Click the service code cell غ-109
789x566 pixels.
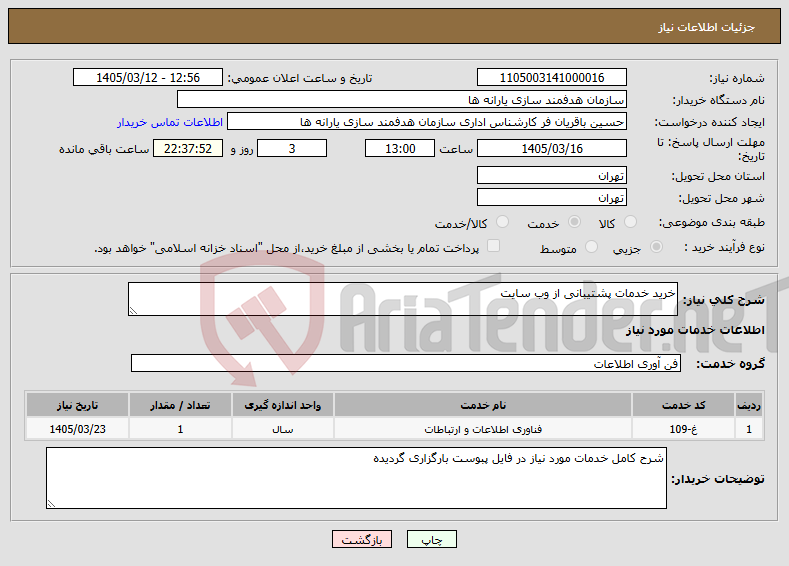tap(683, 429)
